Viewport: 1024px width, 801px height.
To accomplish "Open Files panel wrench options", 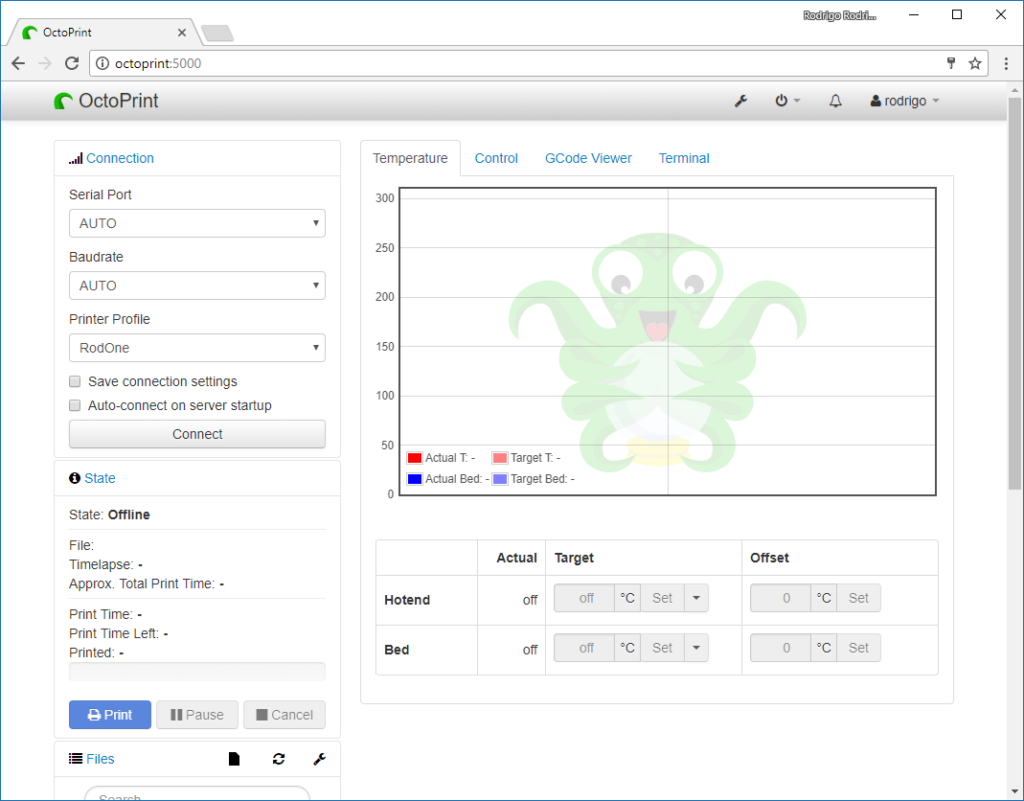I will pyautogui.click(x=319, y=759).
